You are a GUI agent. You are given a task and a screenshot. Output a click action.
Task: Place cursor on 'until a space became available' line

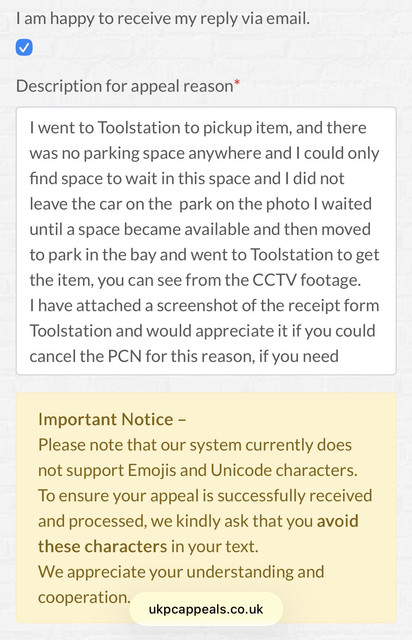[200, 229]
